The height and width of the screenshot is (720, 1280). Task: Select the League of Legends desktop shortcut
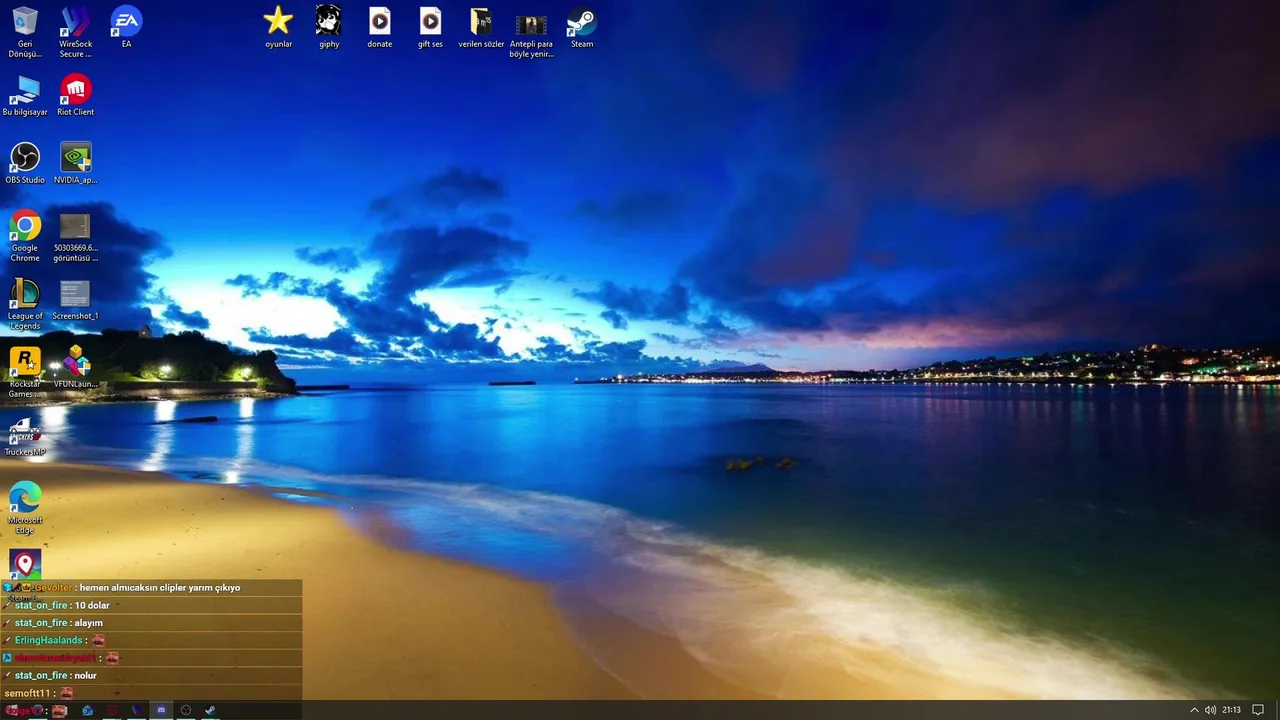tap(25, 305)
